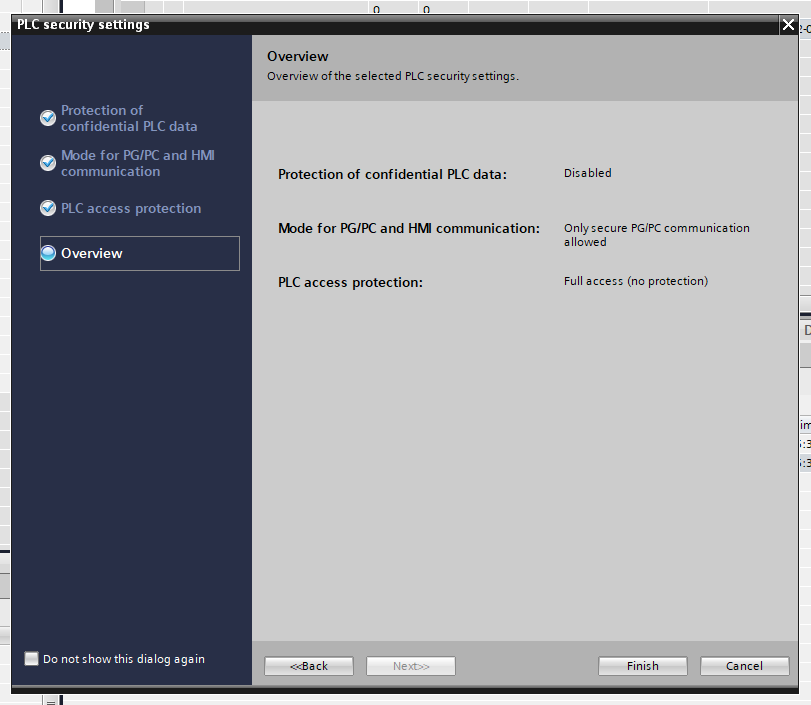Select the Overview step in the sidebar

pos(92,254)
